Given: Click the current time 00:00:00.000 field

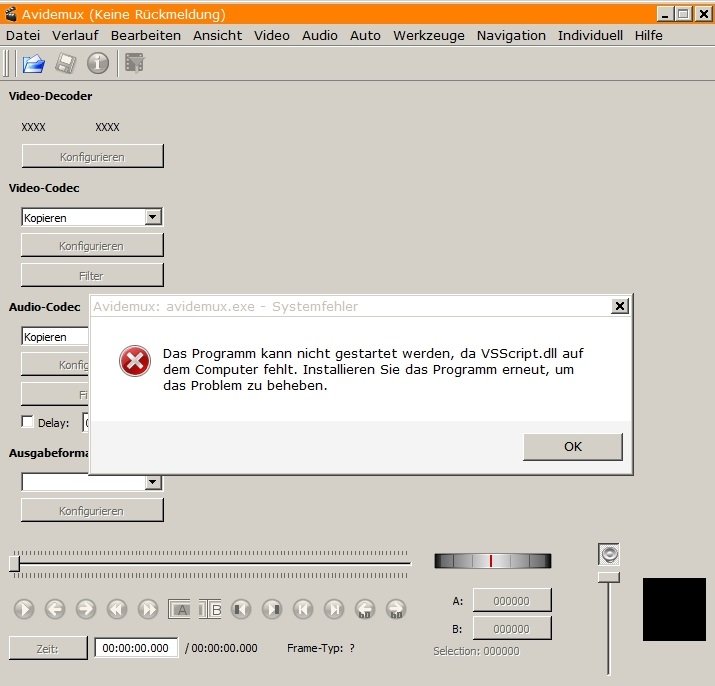Looking at the screenshot, I should (136, 648).
